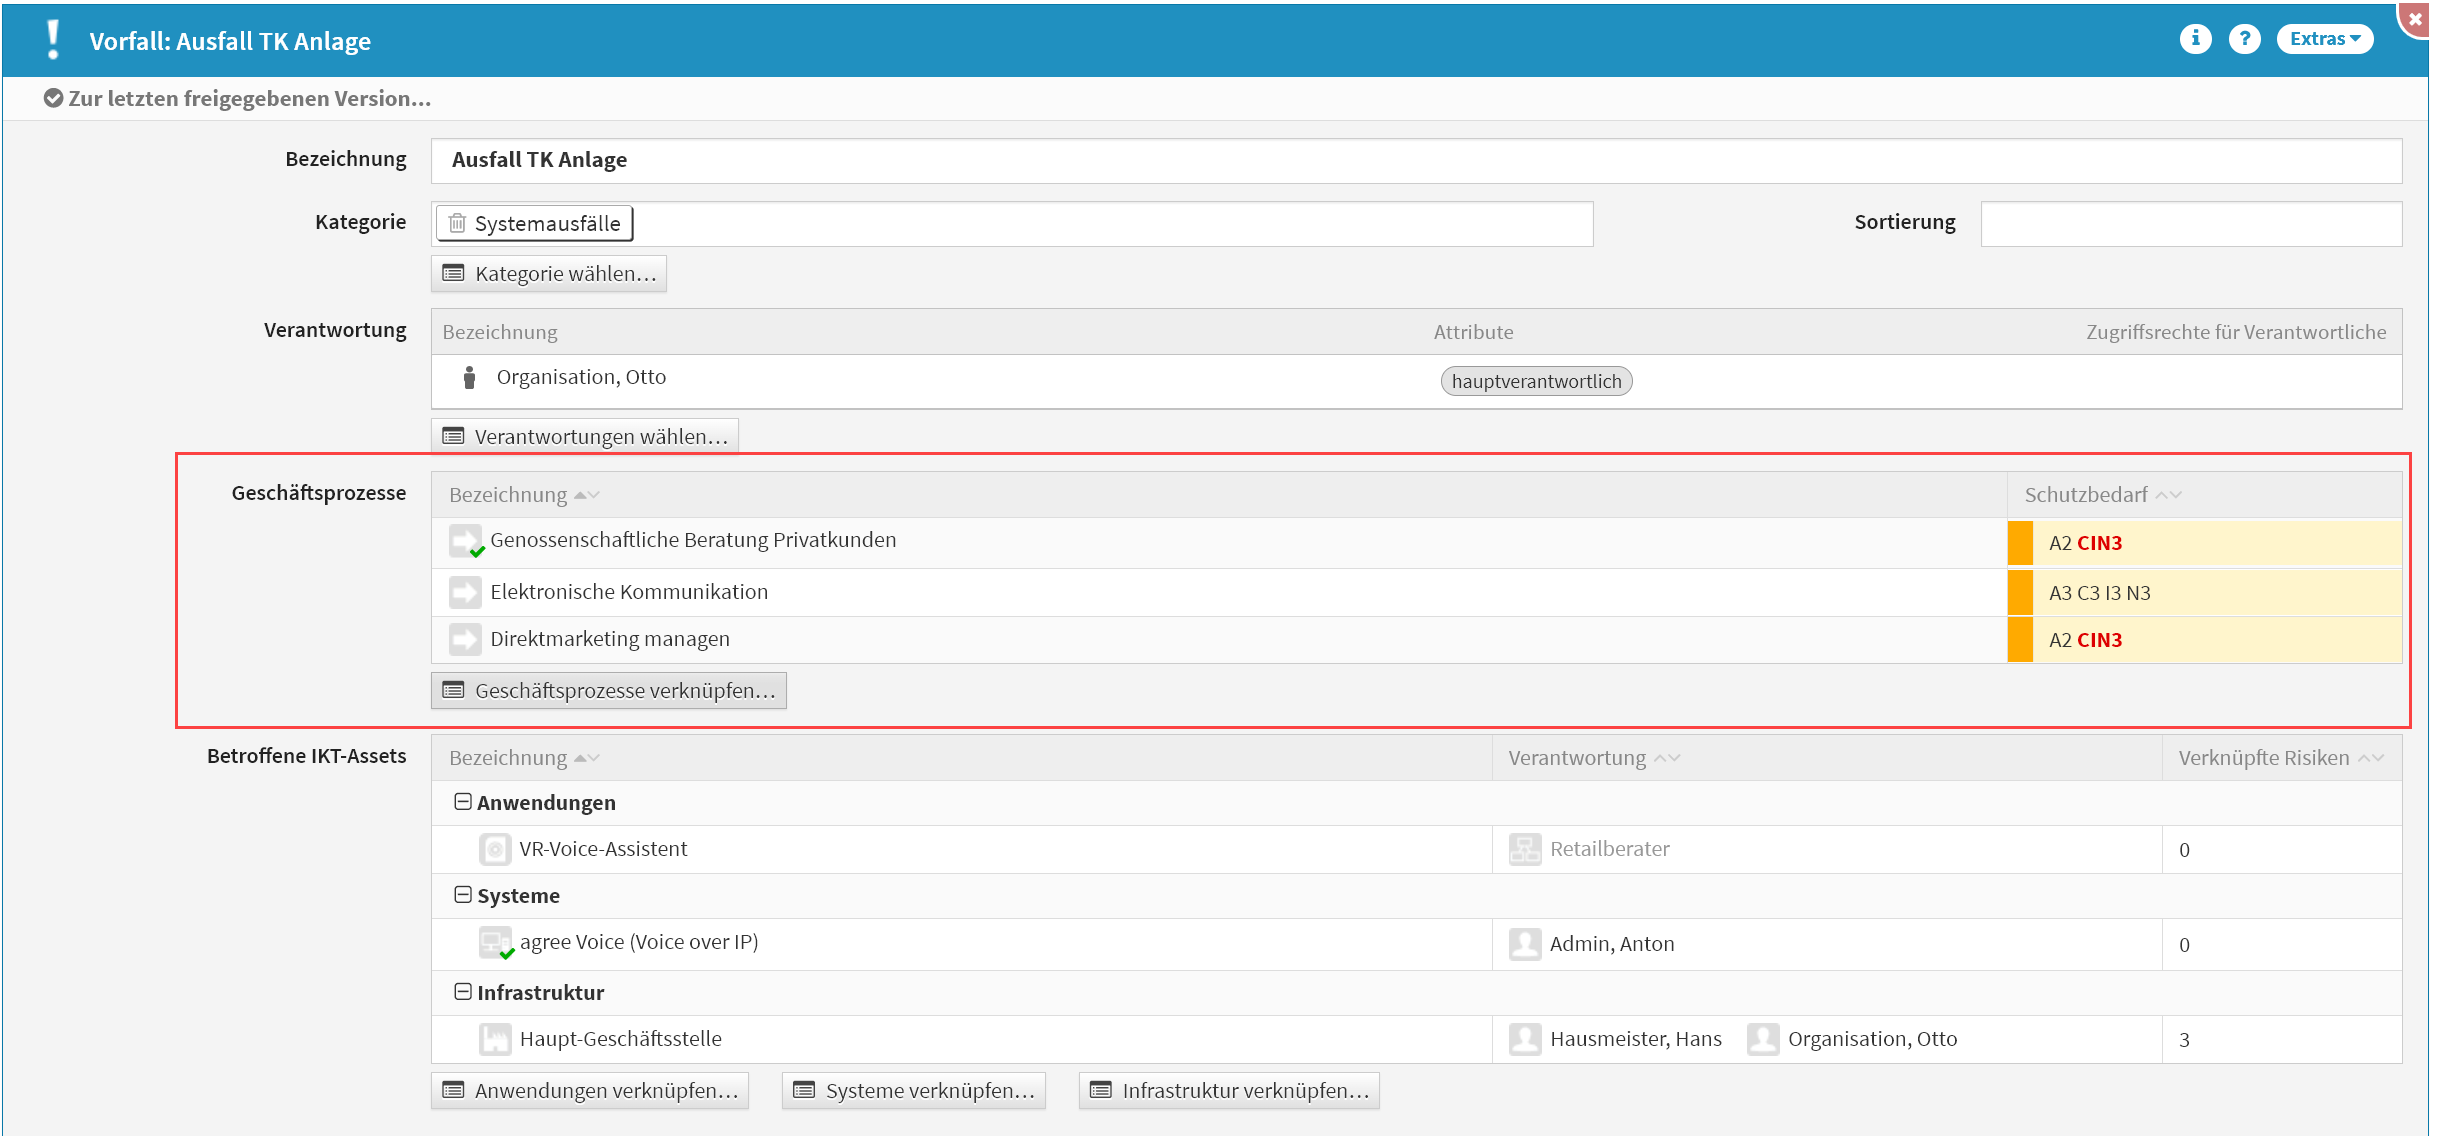The height and width of the screenshot is (1136, 2440).
Task: Collapse the Systeme group
Action: (463, 895)
